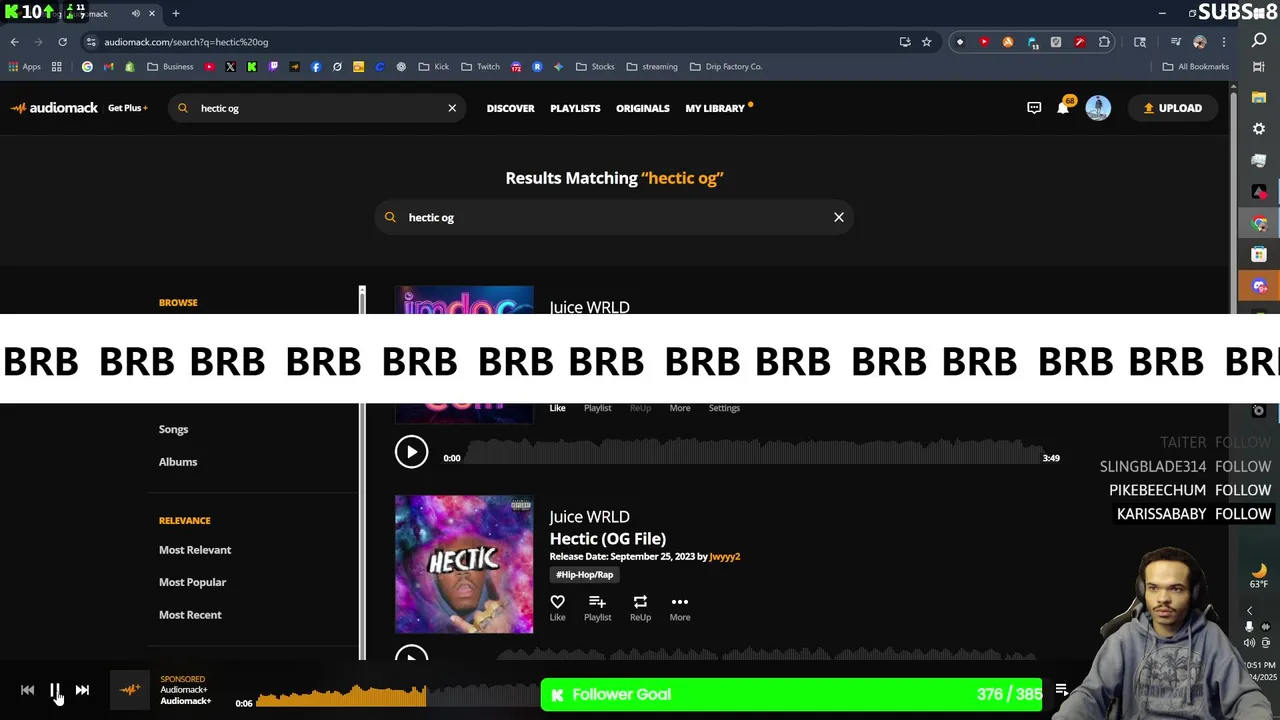This screenshot has height=720, width=1280.
Task: Open the Twitch bookmarks folder
Action: (x=480, y=67)
